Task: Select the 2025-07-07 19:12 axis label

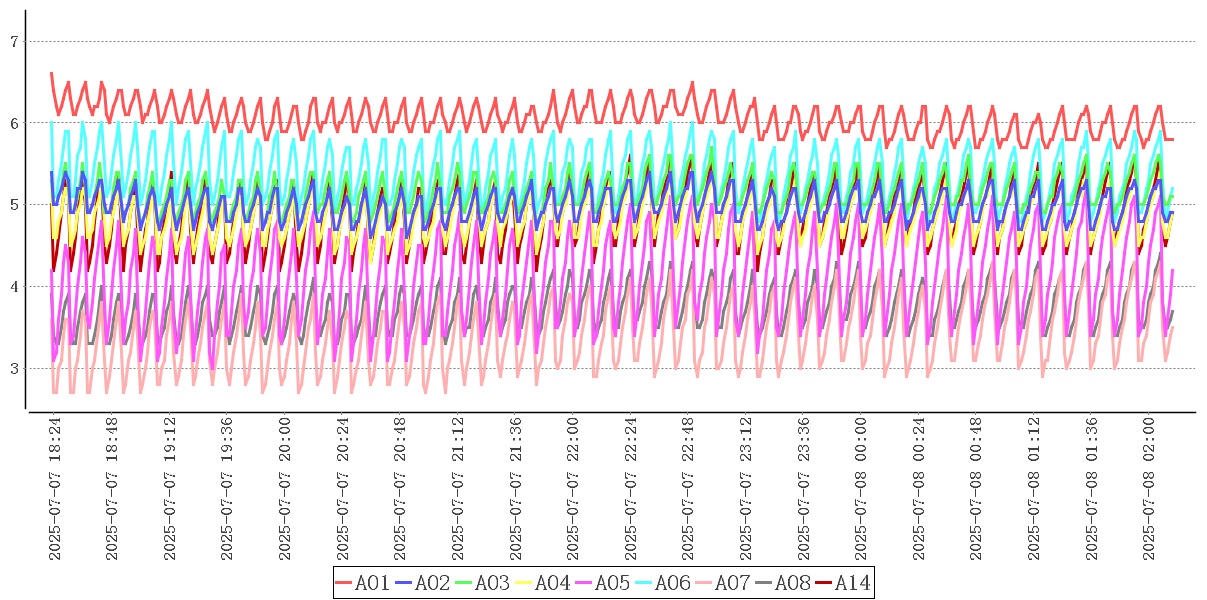Action: 171,489
